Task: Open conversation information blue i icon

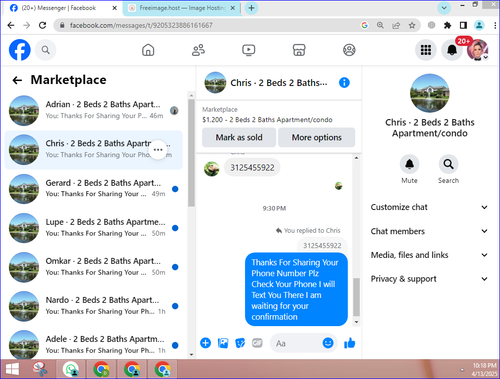Action: click(344, 82)
